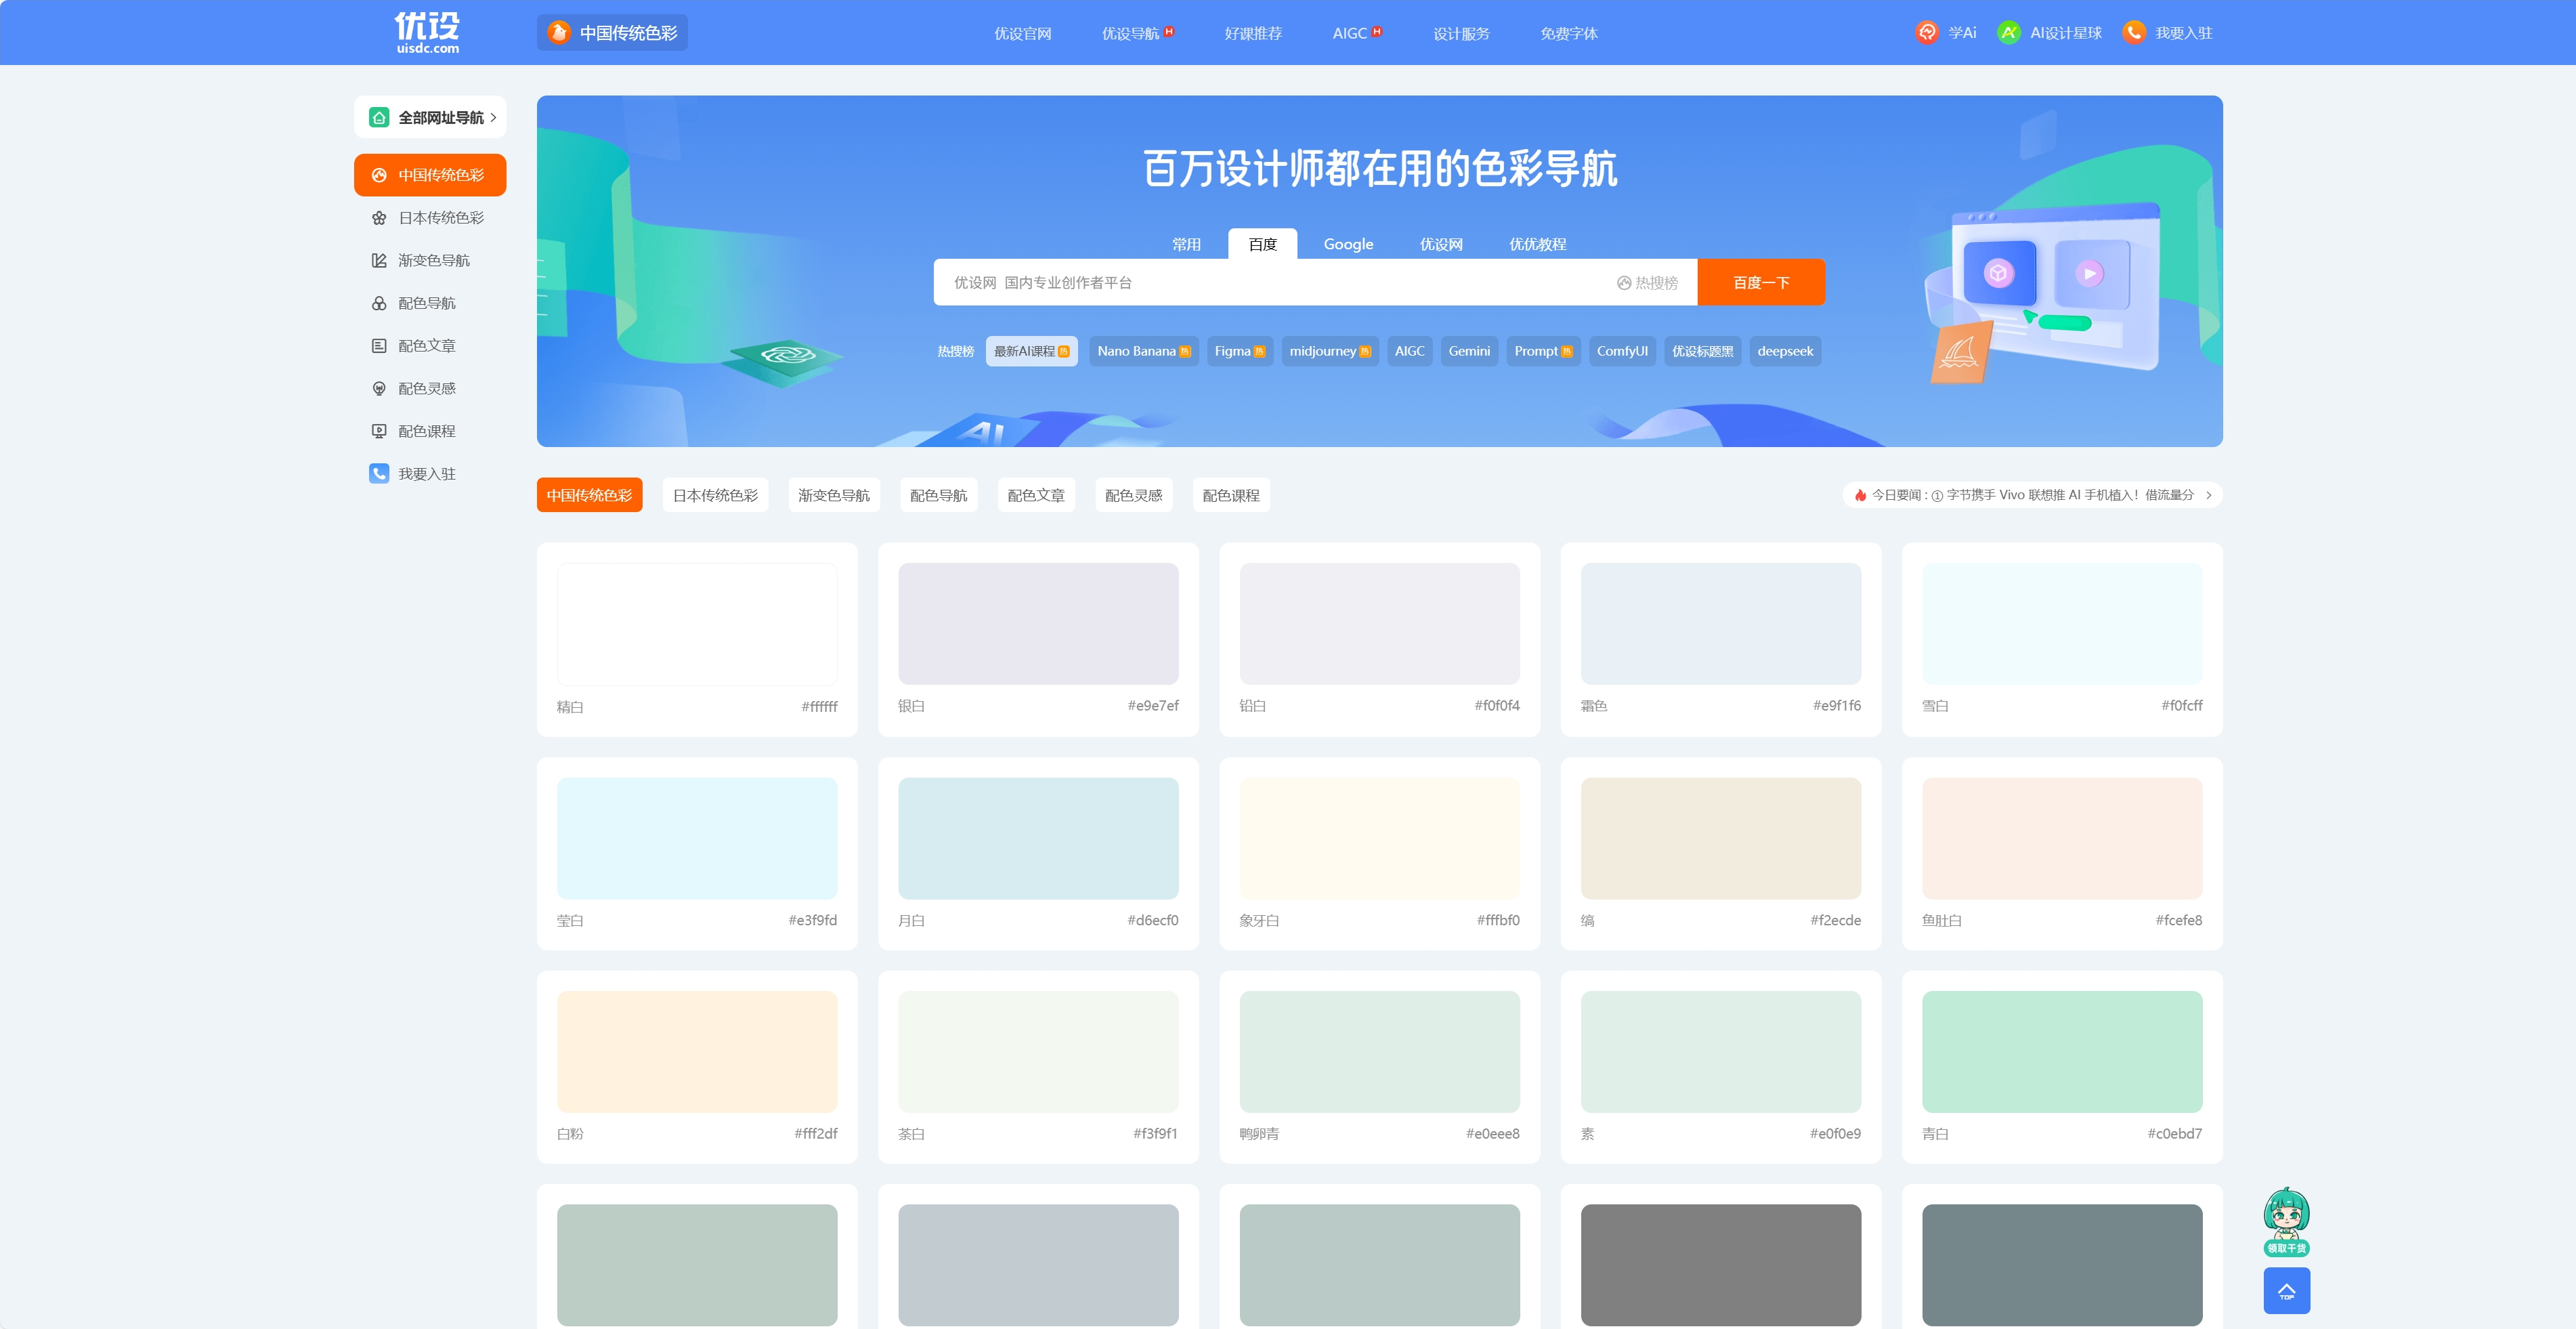
Task: Click the 优设 uisdc.com logo
Action: (427, 33)
